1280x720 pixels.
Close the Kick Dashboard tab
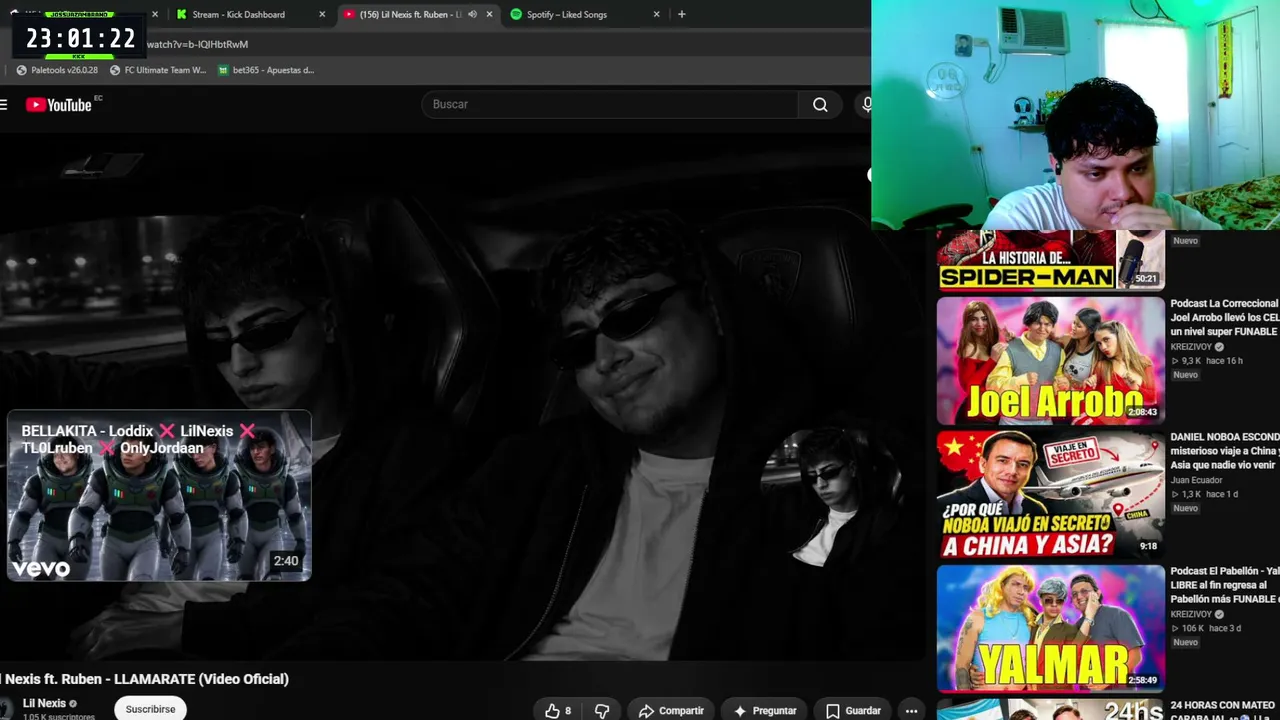pyautogui.click(x=322, y=14)
